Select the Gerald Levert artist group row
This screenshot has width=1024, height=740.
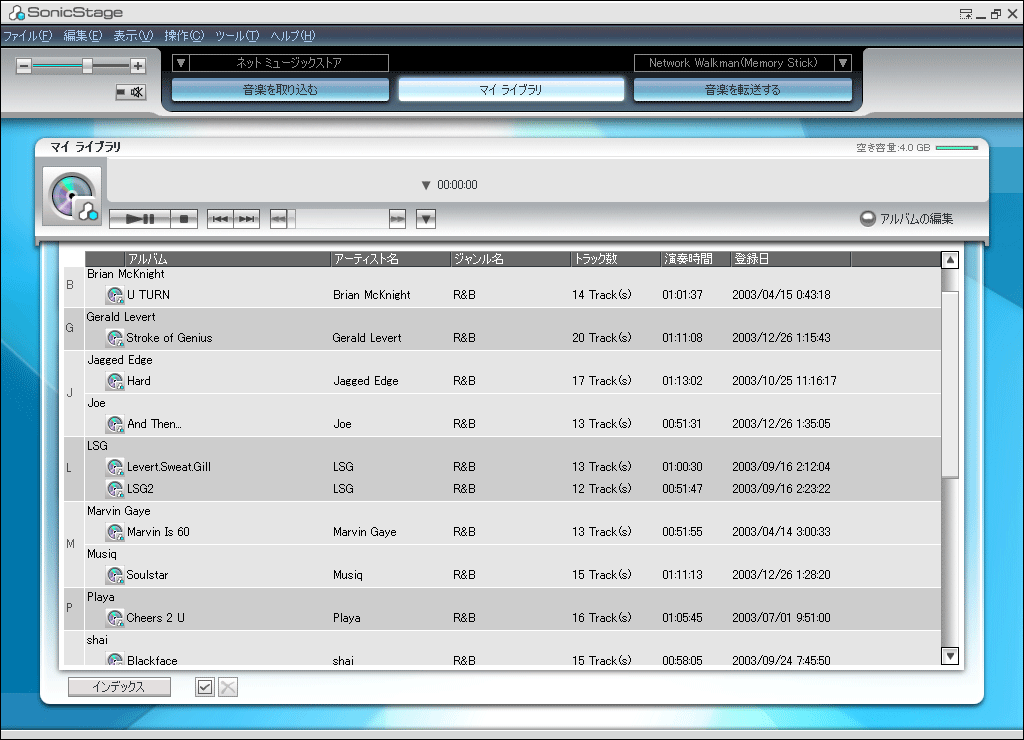click(513, 317)
